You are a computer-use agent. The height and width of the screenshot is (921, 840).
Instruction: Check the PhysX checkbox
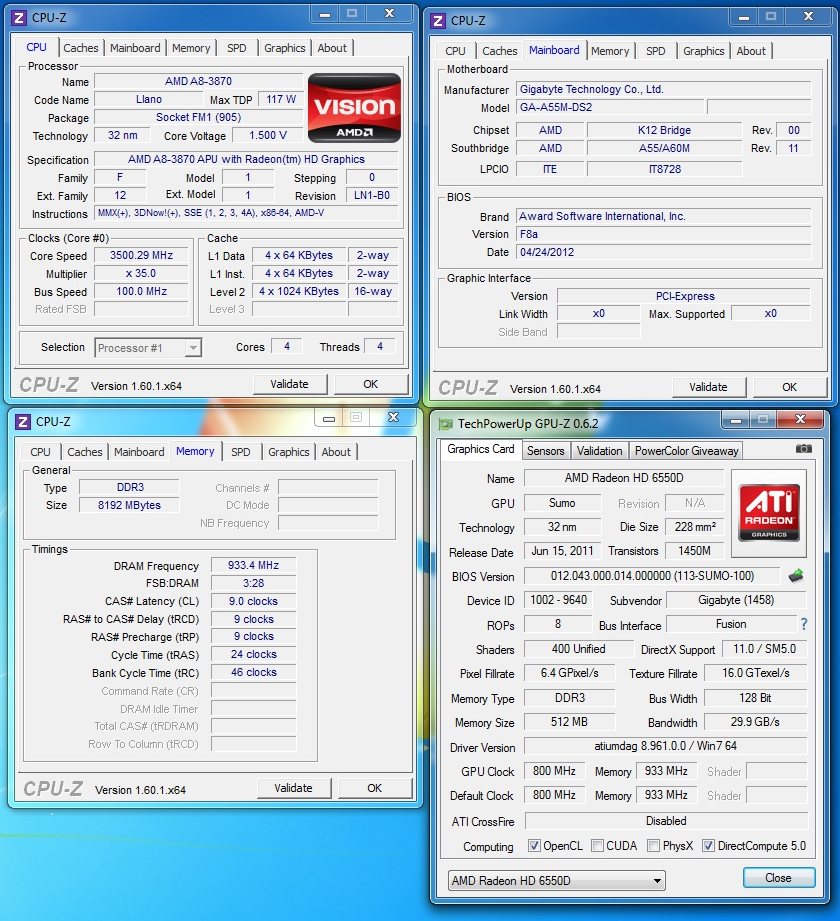coord(653,846)
